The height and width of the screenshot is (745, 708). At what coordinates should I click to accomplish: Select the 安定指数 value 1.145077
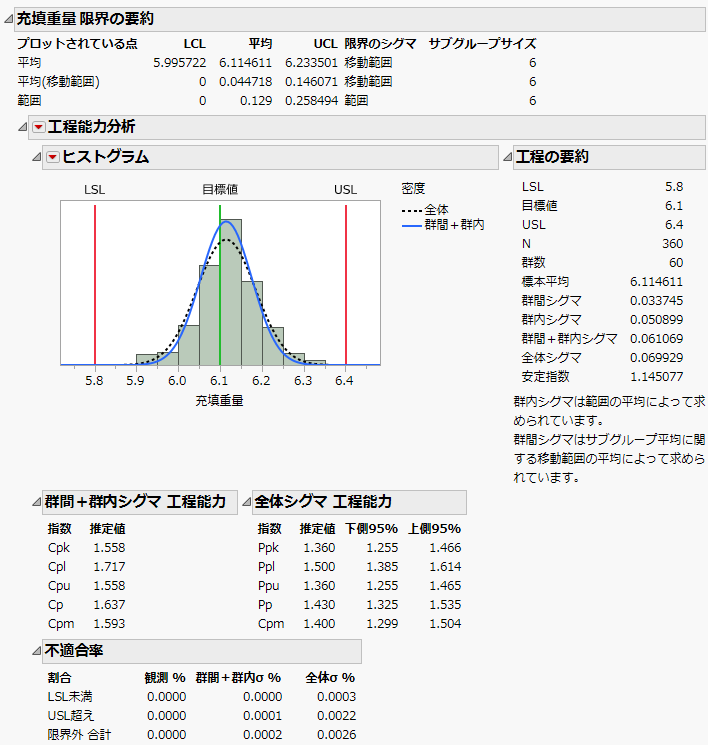(656, 377)
